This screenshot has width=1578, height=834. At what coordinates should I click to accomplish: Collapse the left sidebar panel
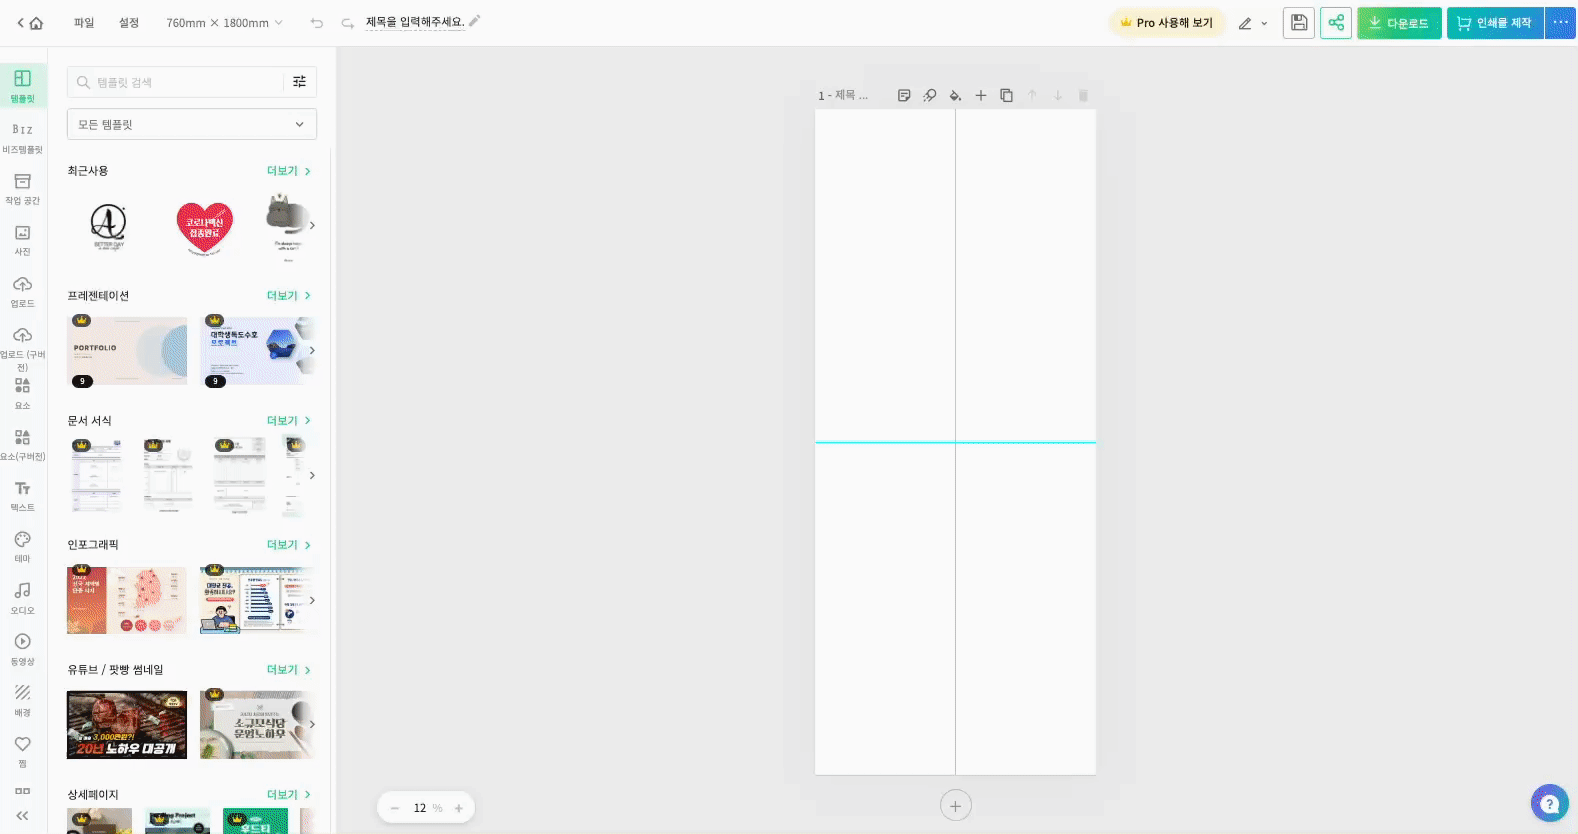[22, 816]
